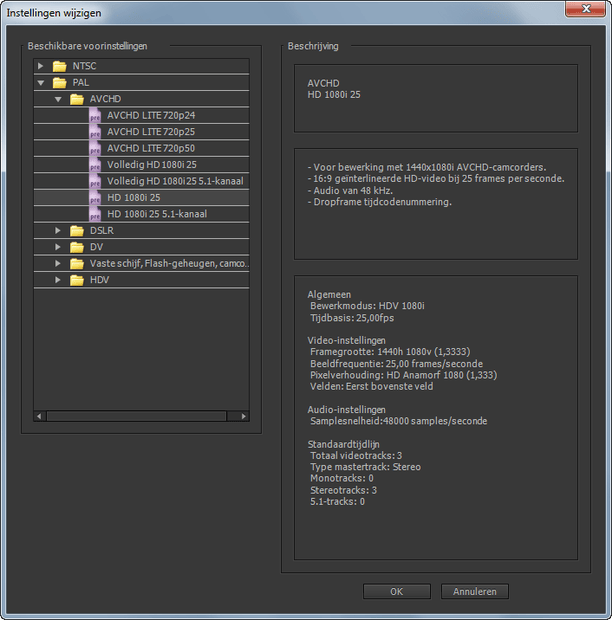Expand the DSLR folder arrow
This screenshot has height=620, width=612.
coord(58,231)
